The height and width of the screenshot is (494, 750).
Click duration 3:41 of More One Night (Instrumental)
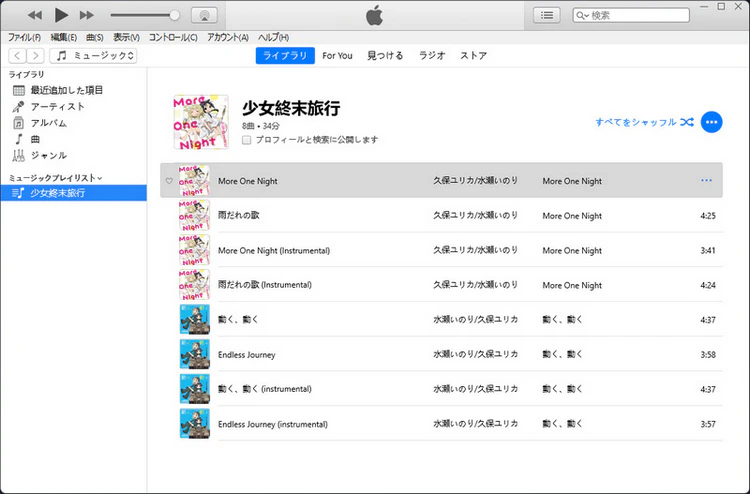pos(708,251)
